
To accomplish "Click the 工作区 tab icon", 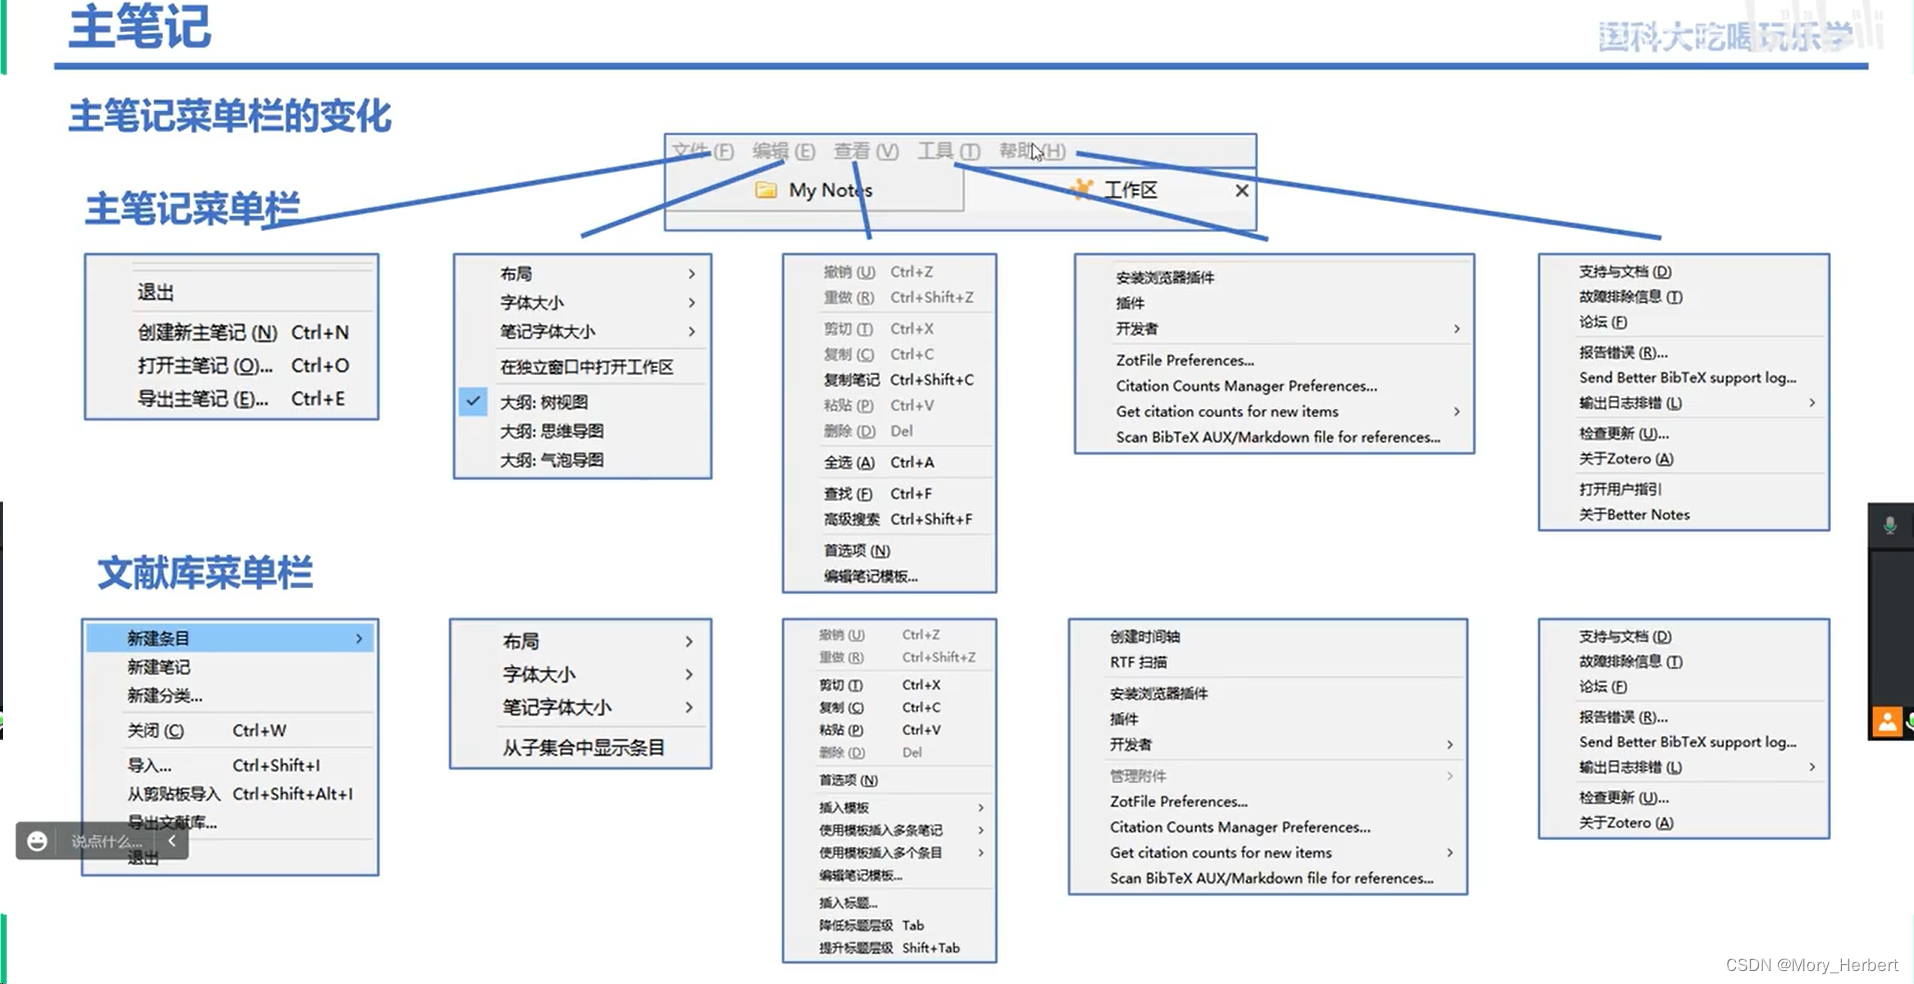I will coord(1081,189).
